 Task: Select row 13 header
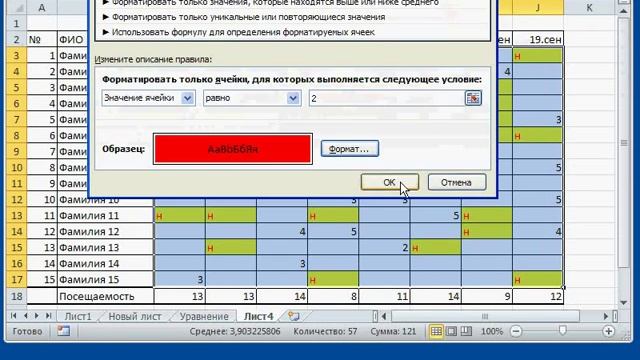pyautogui.click(x=16, y=216)
